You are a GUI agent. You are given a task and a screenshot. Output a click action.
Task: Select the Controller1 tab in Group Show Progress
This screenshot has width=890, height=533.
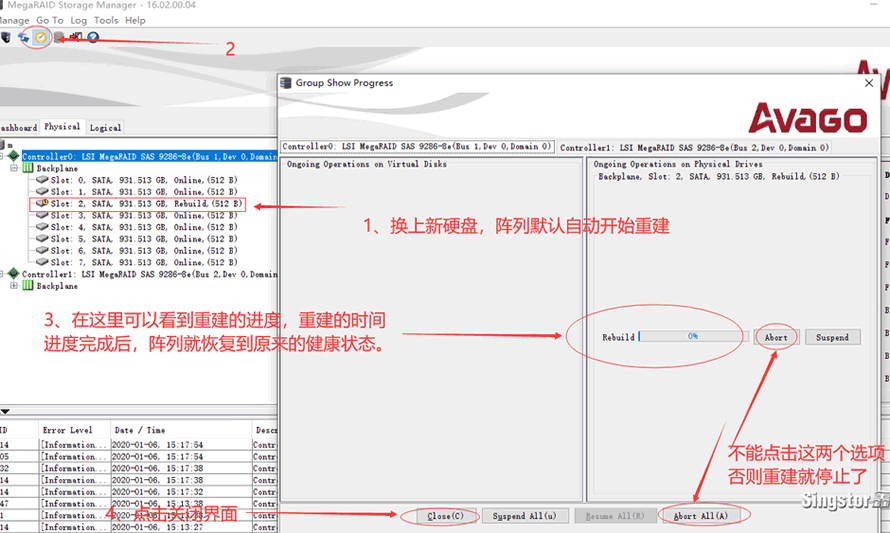pyautogui.click(x=694, y=148)
